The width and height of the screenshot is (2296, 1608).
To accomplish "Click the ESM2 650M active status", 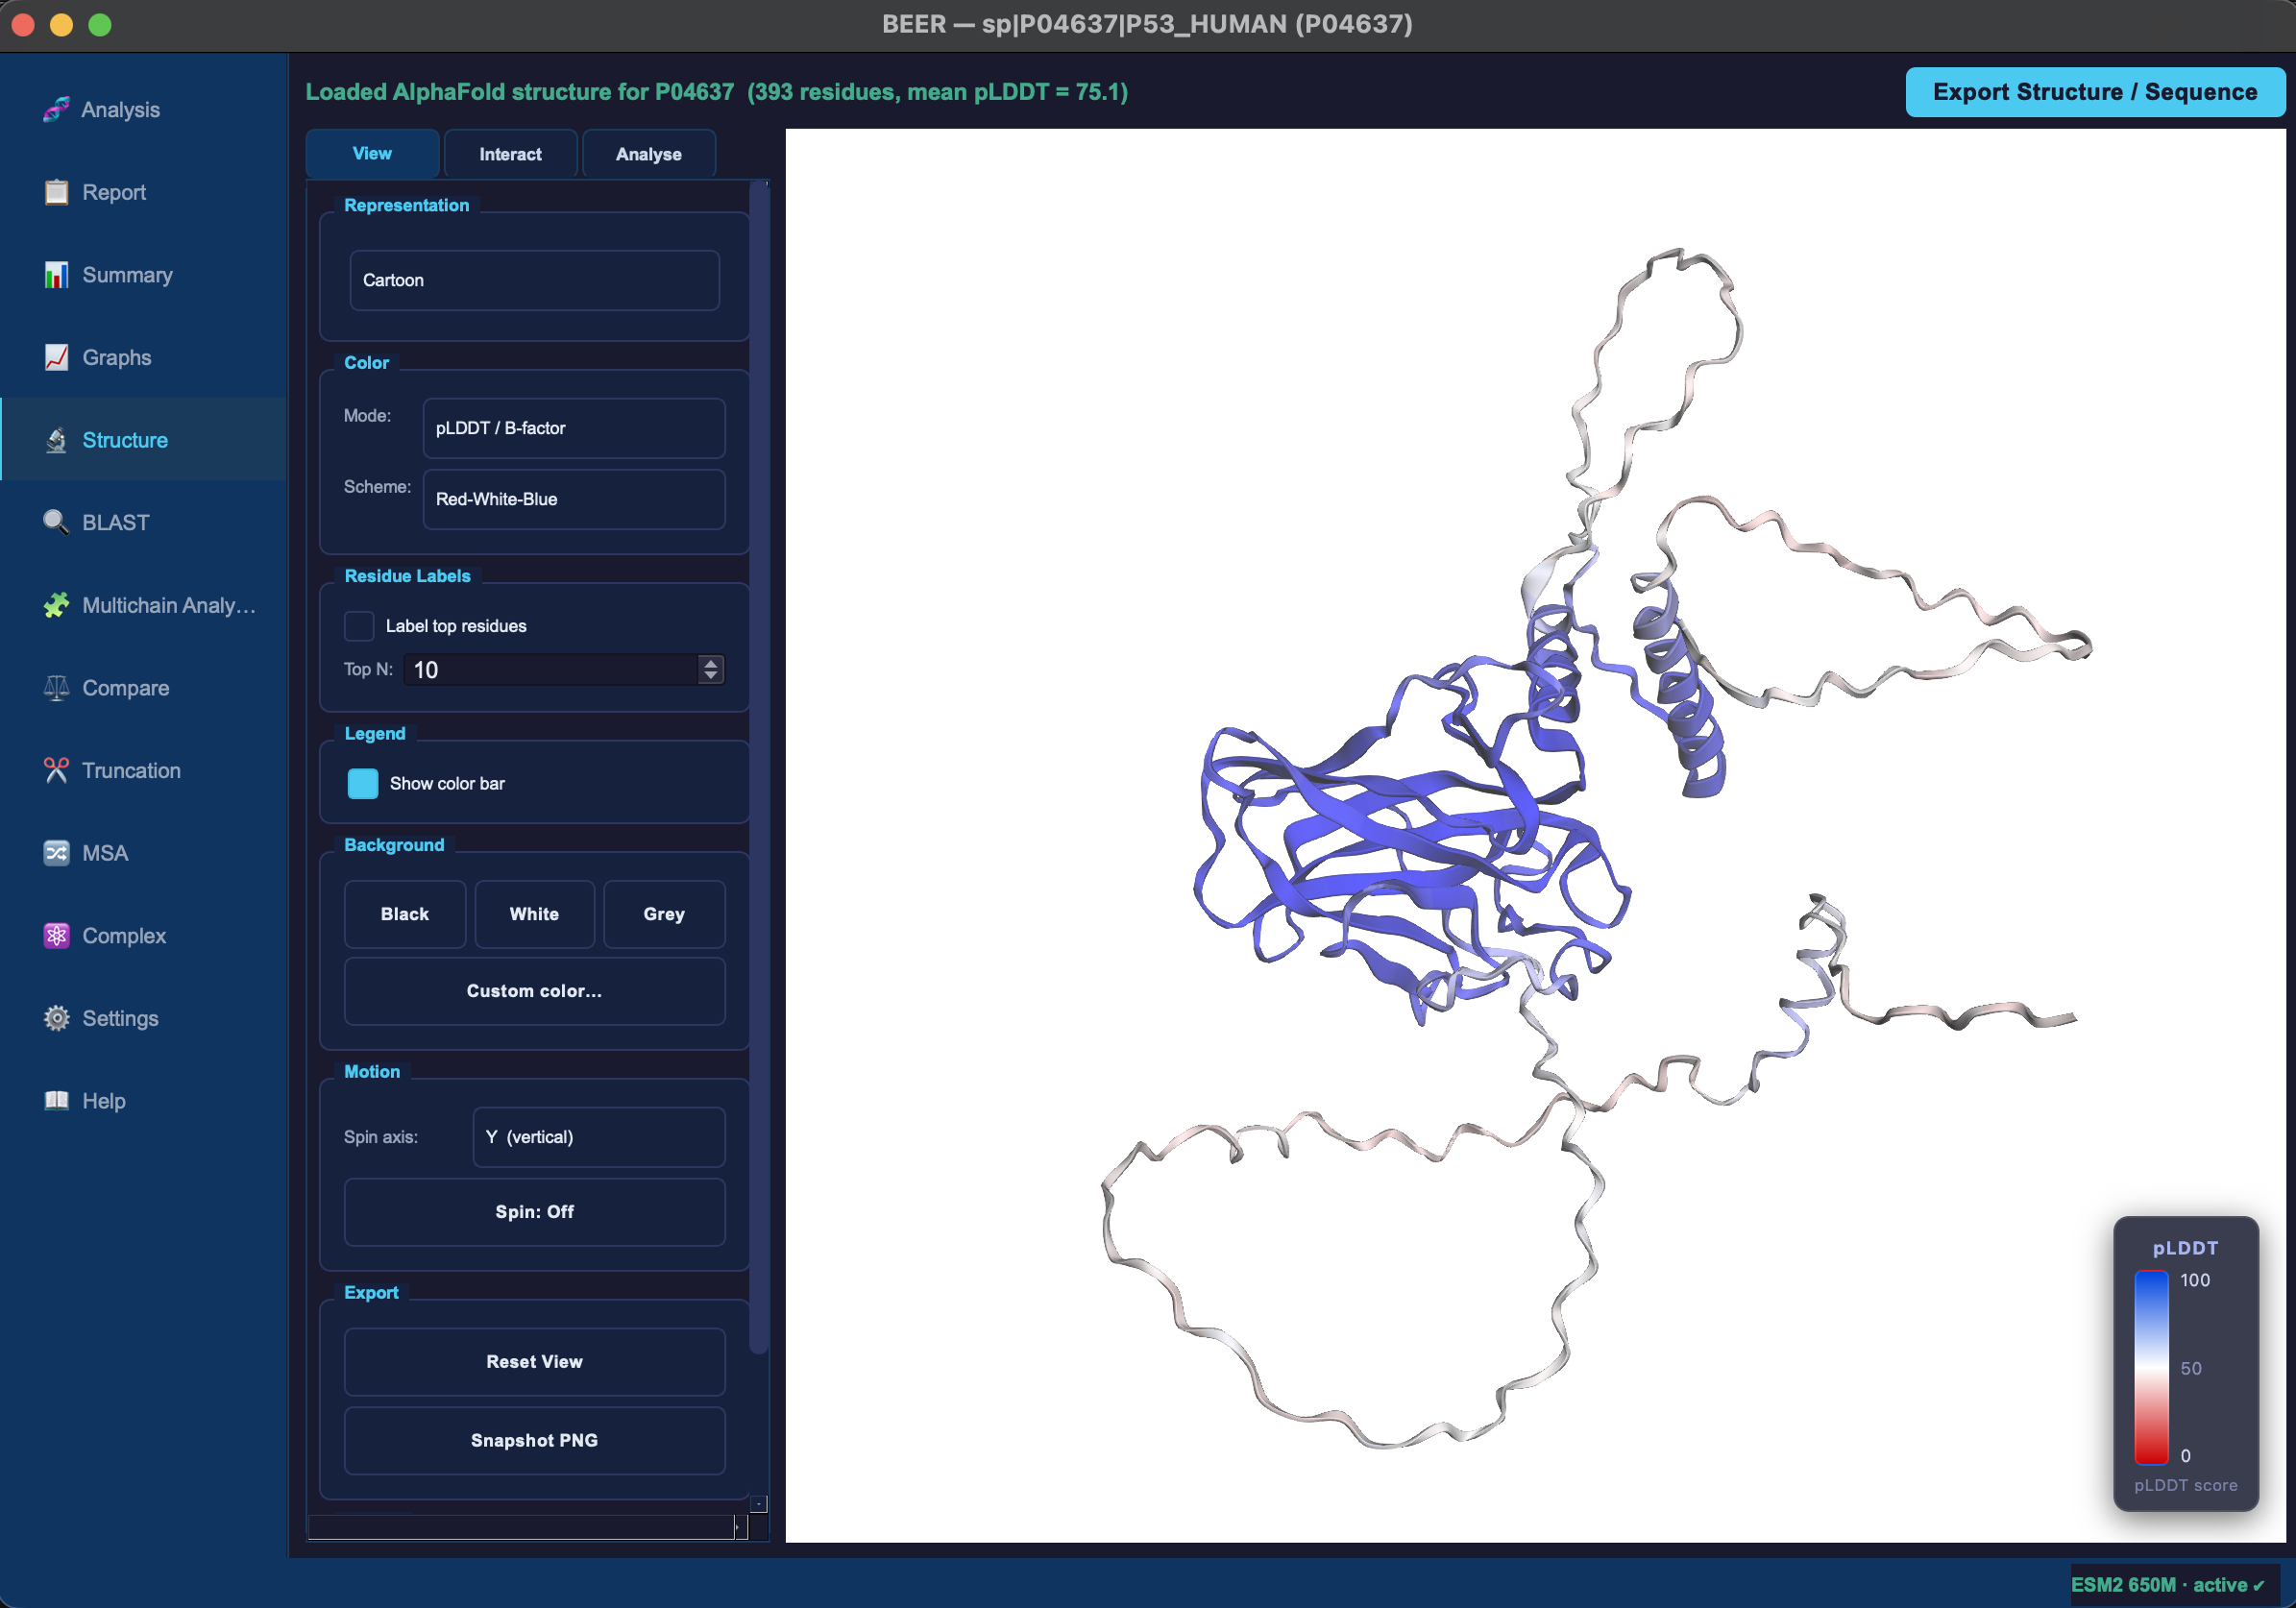I will (x=2166, y=1585).
